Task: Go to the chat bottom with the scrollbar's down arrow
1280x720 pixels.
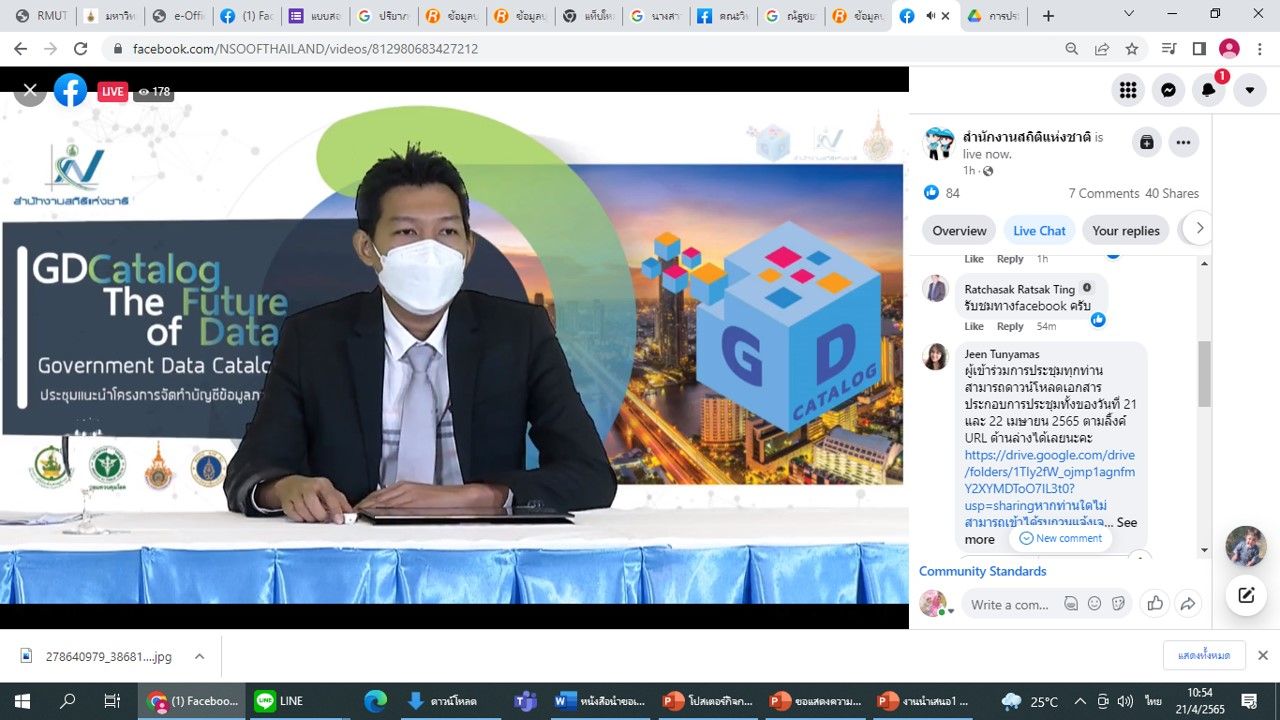Action: 1204,550
